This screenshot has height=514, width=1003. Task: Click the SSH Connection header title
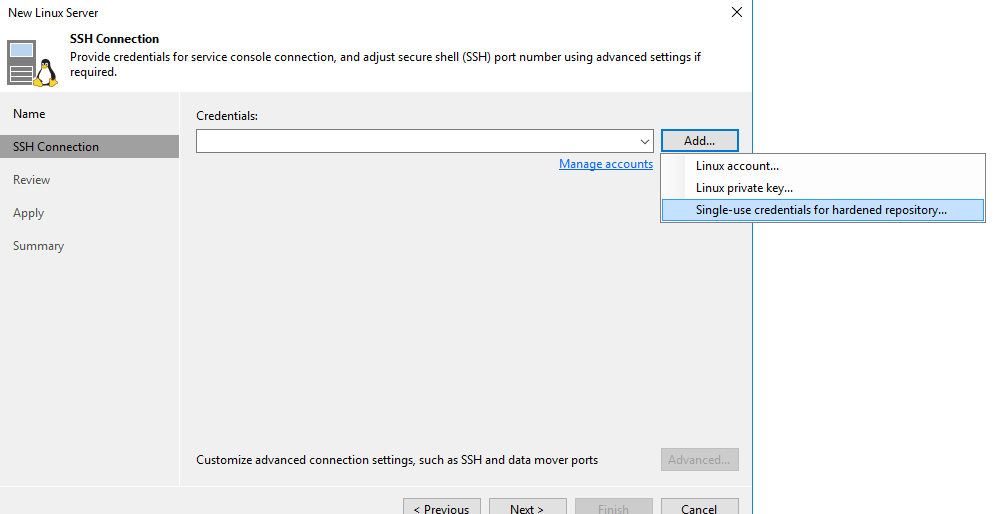(x=115, y=39)
